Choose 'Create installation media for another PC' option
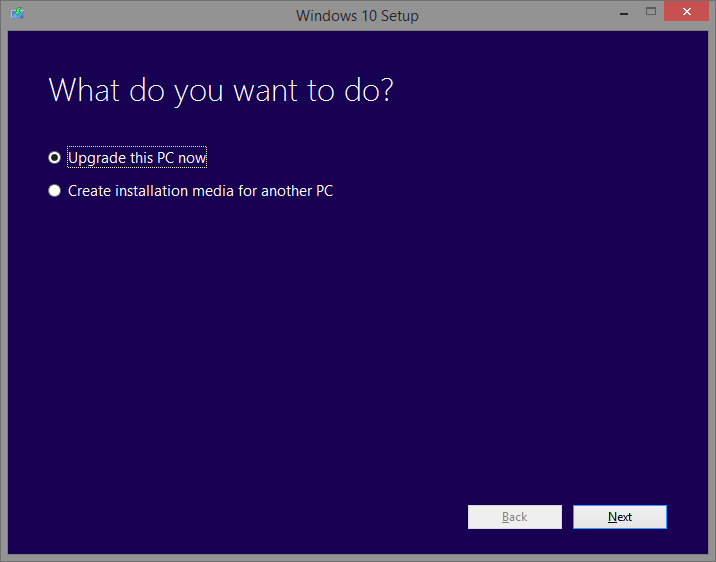The image size is (716, 562). pyautogui.click(x=54, y=191)
